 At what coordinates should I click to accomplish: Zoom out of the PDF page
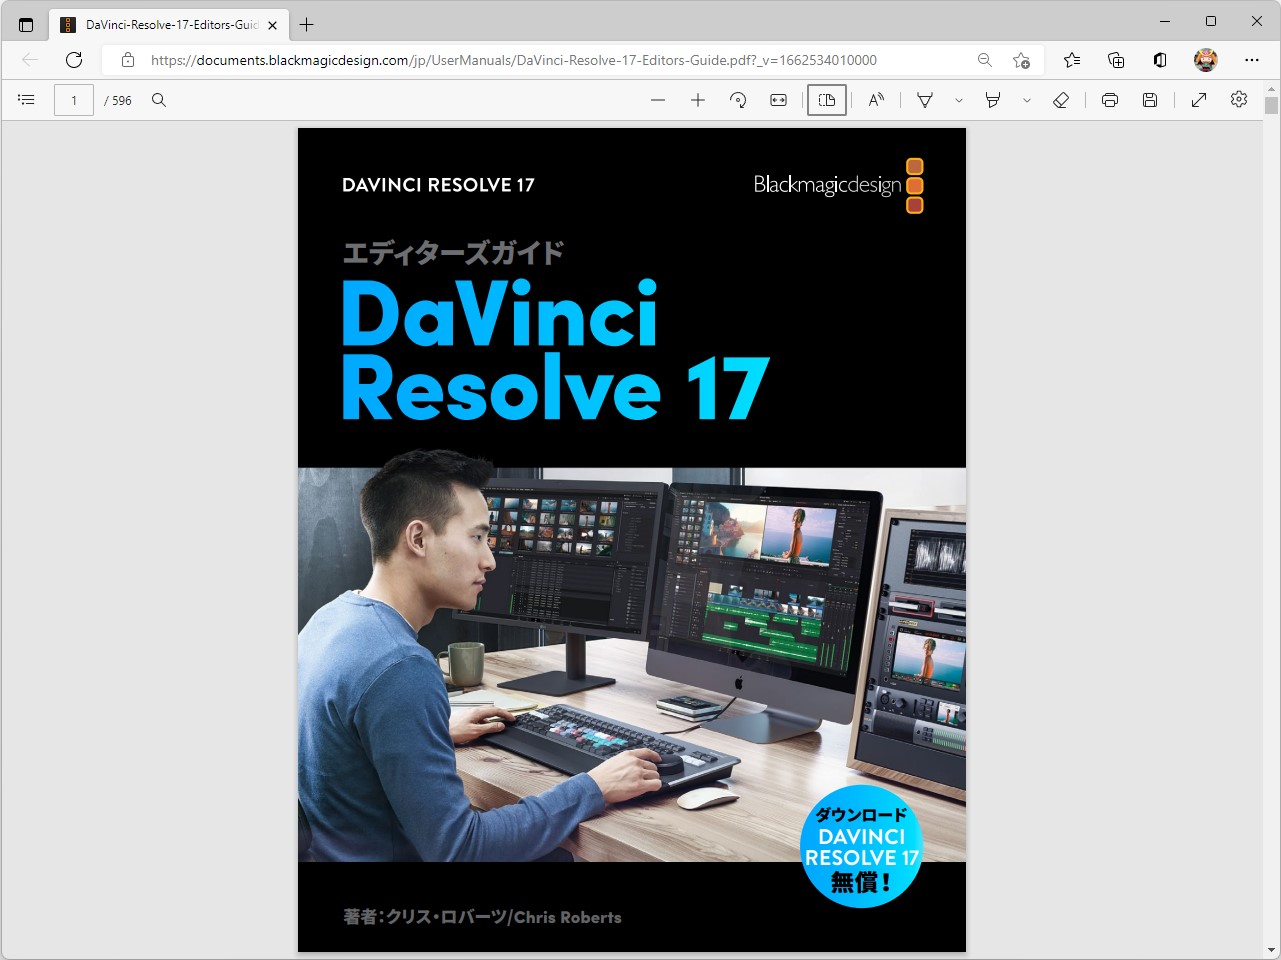pyautogui.click(x=658, y=99)
